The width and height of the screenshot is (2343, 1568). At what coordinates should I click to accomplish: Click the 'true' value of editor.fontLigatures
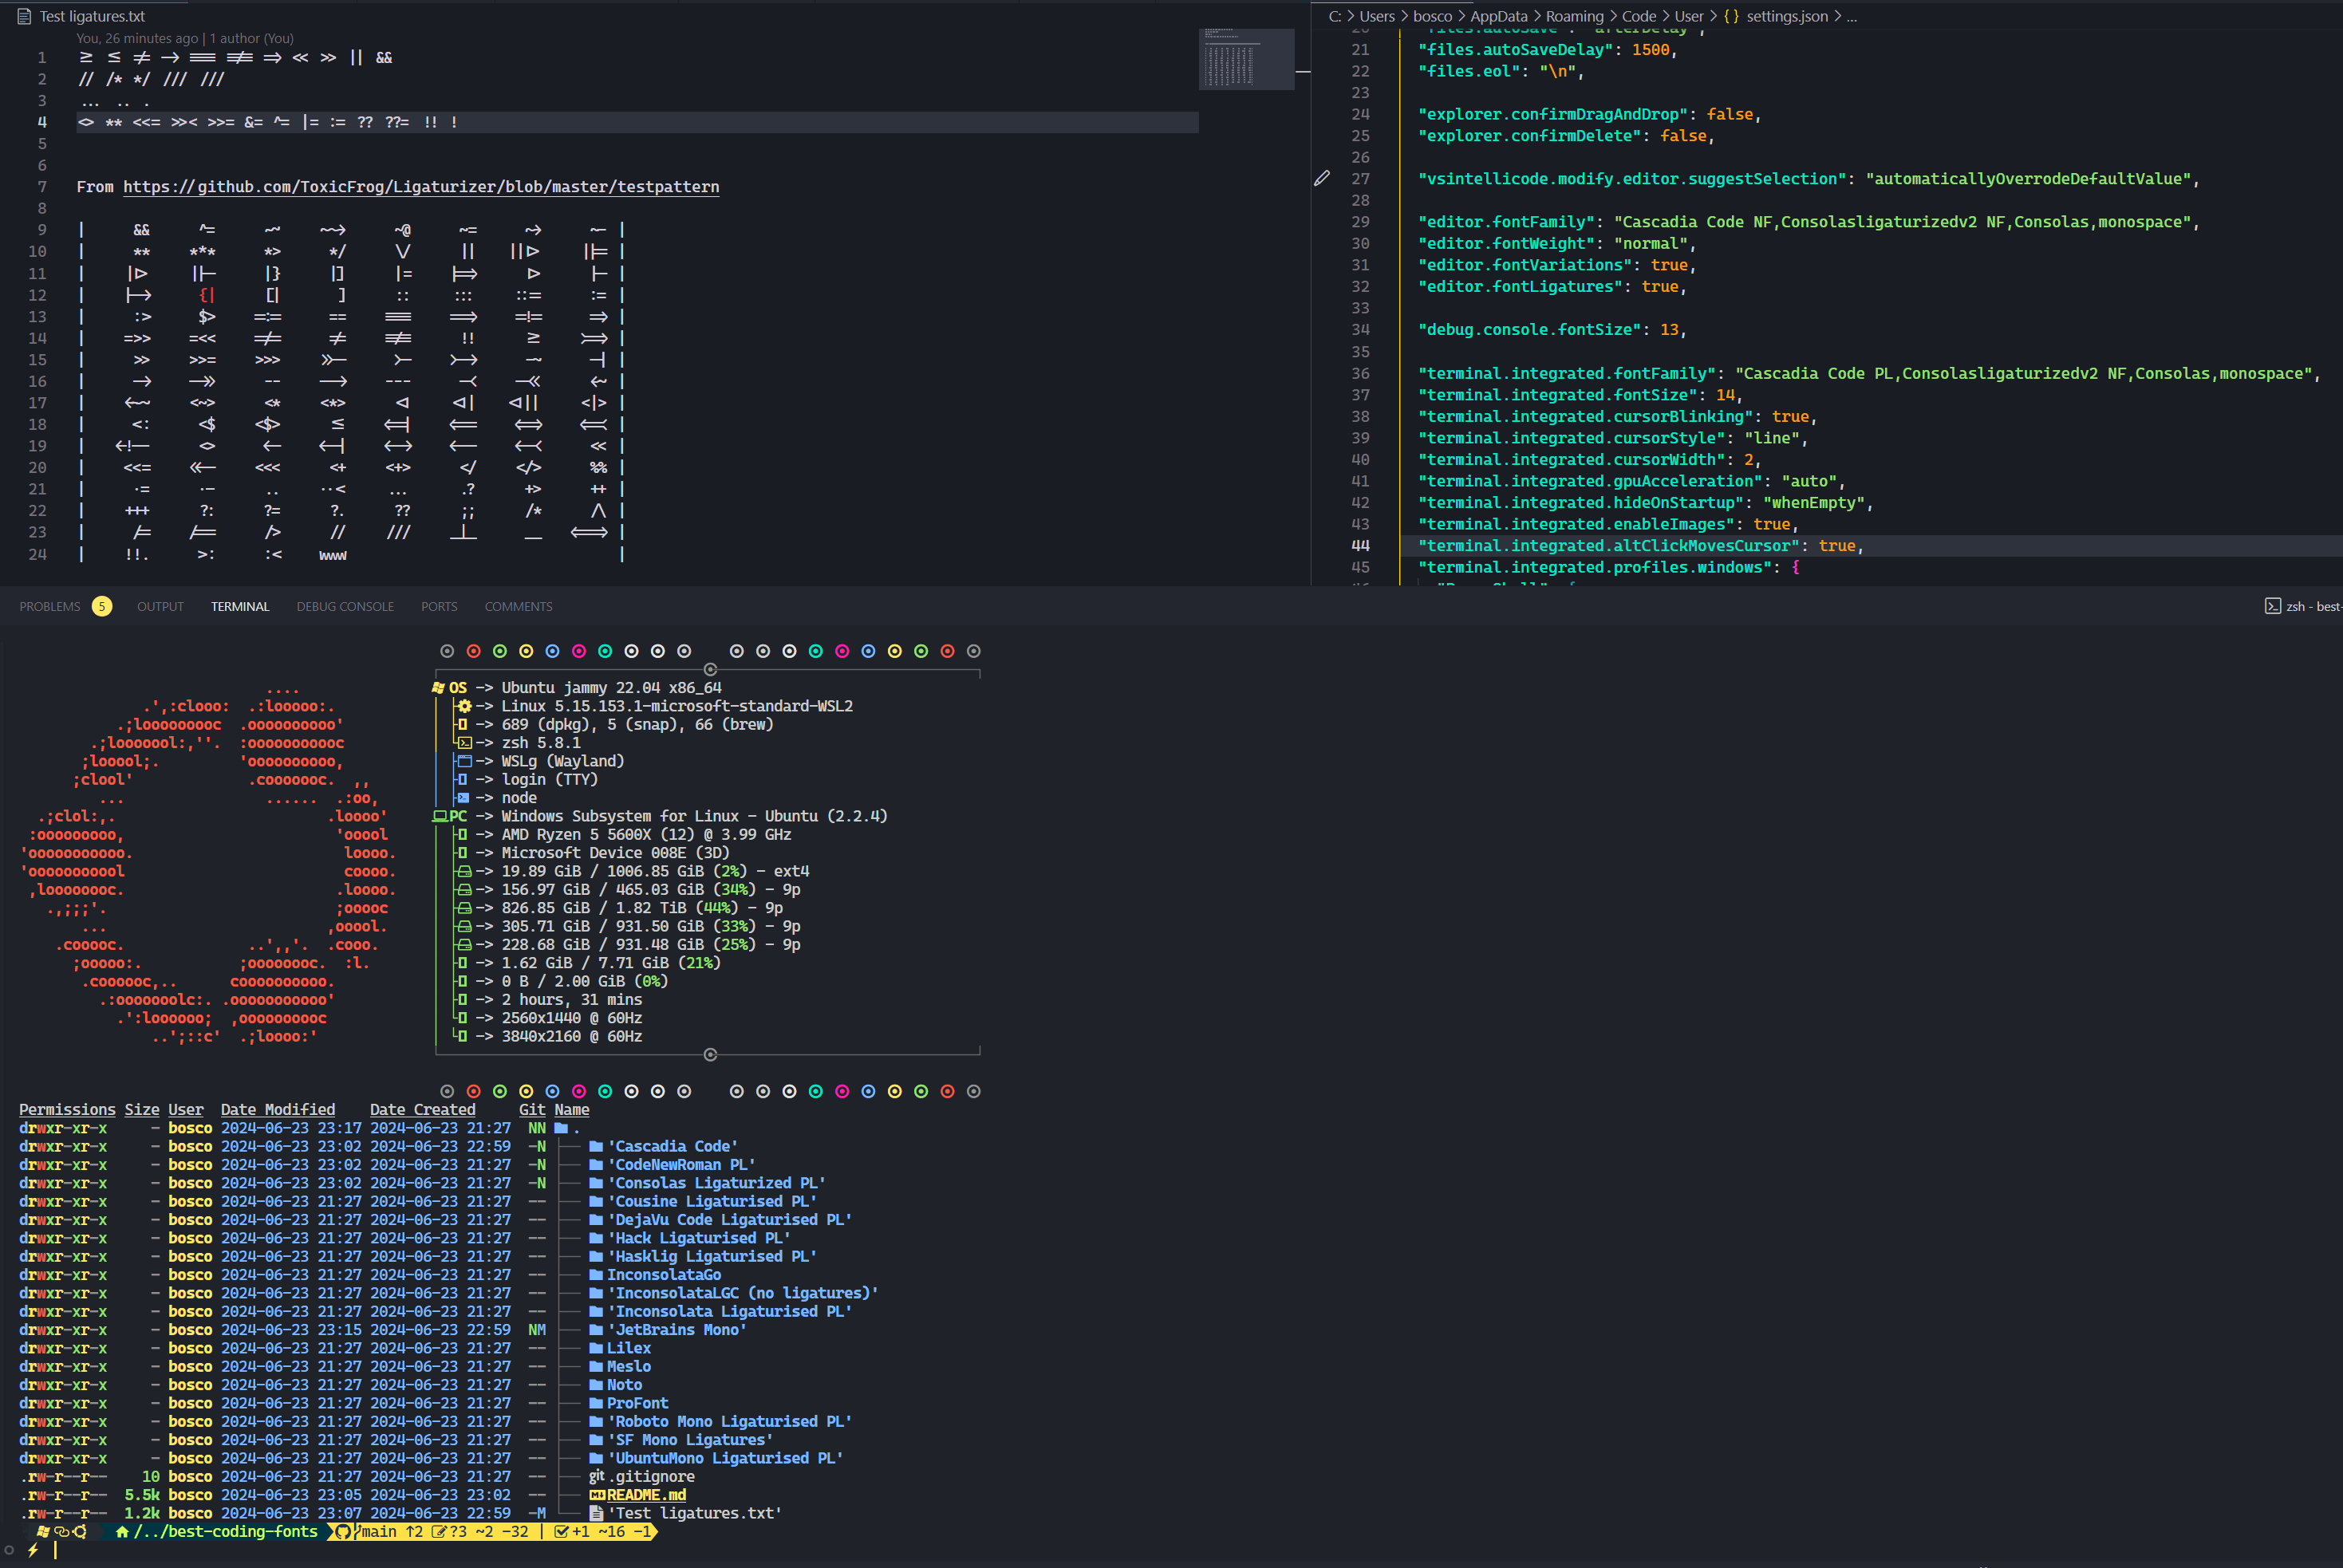tap(1659, 287)
